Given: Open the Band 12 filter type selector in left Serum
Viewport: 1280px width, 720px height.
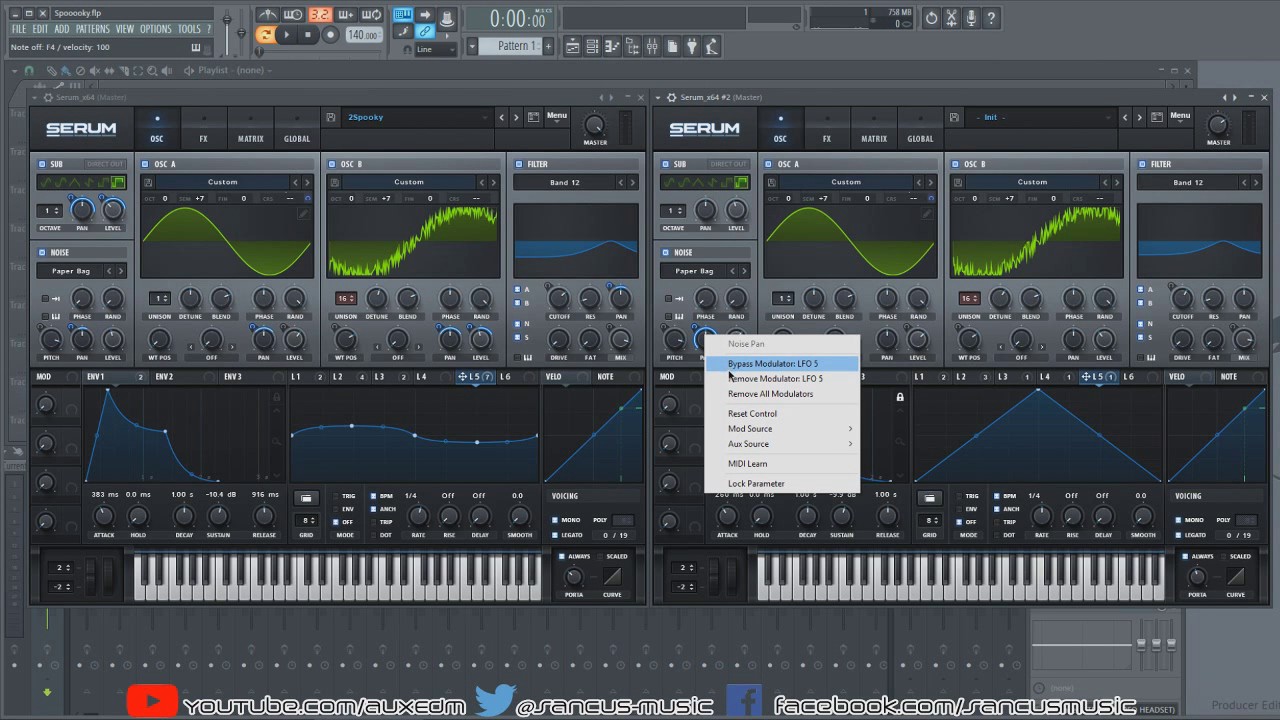Looking at the screenshot, I should click(565, 182).
